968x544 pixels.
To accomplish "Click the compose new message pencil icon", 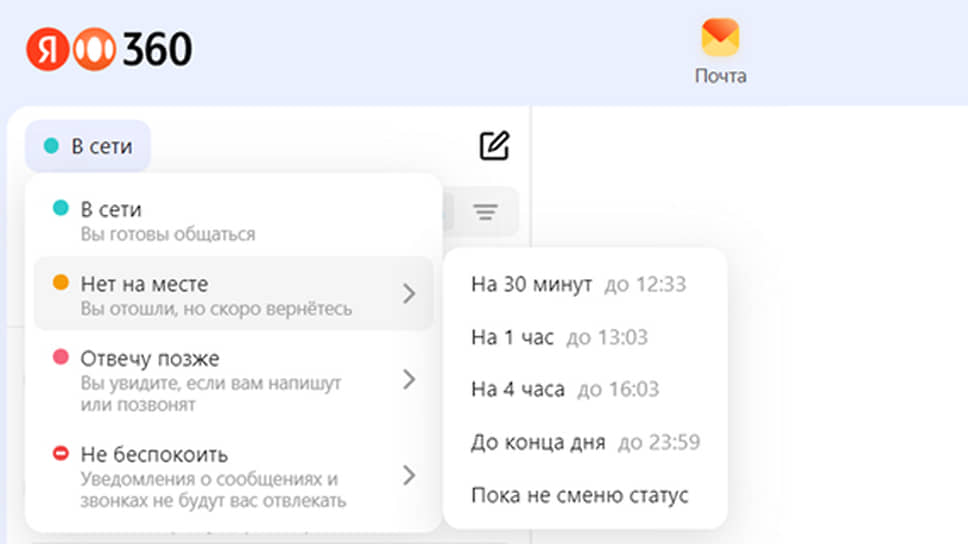I will tap(494, 146).
